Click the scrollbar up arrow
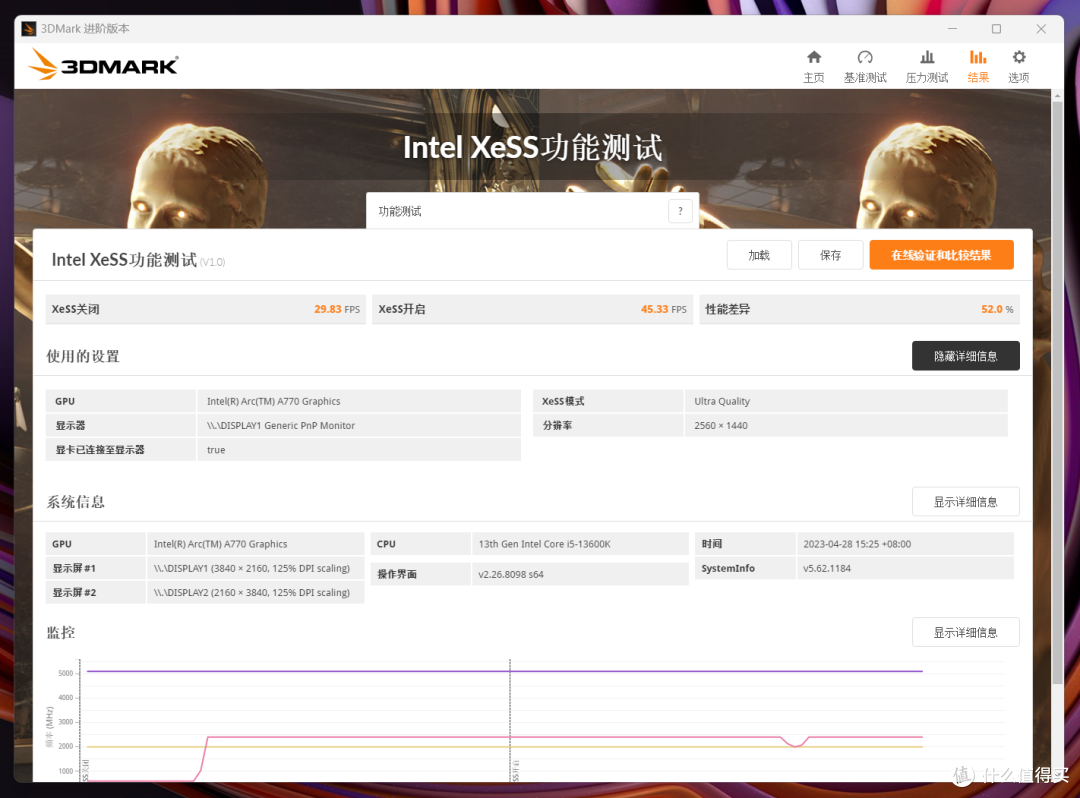Screen dimensions: 1080x798 [x=1057, y=96]
